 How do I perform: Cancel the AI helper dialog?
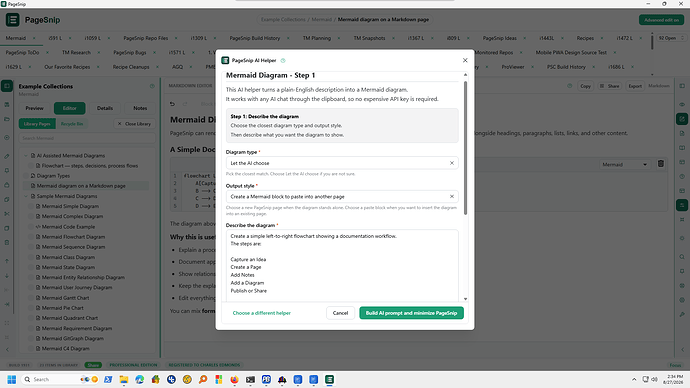tap(340, 313)
